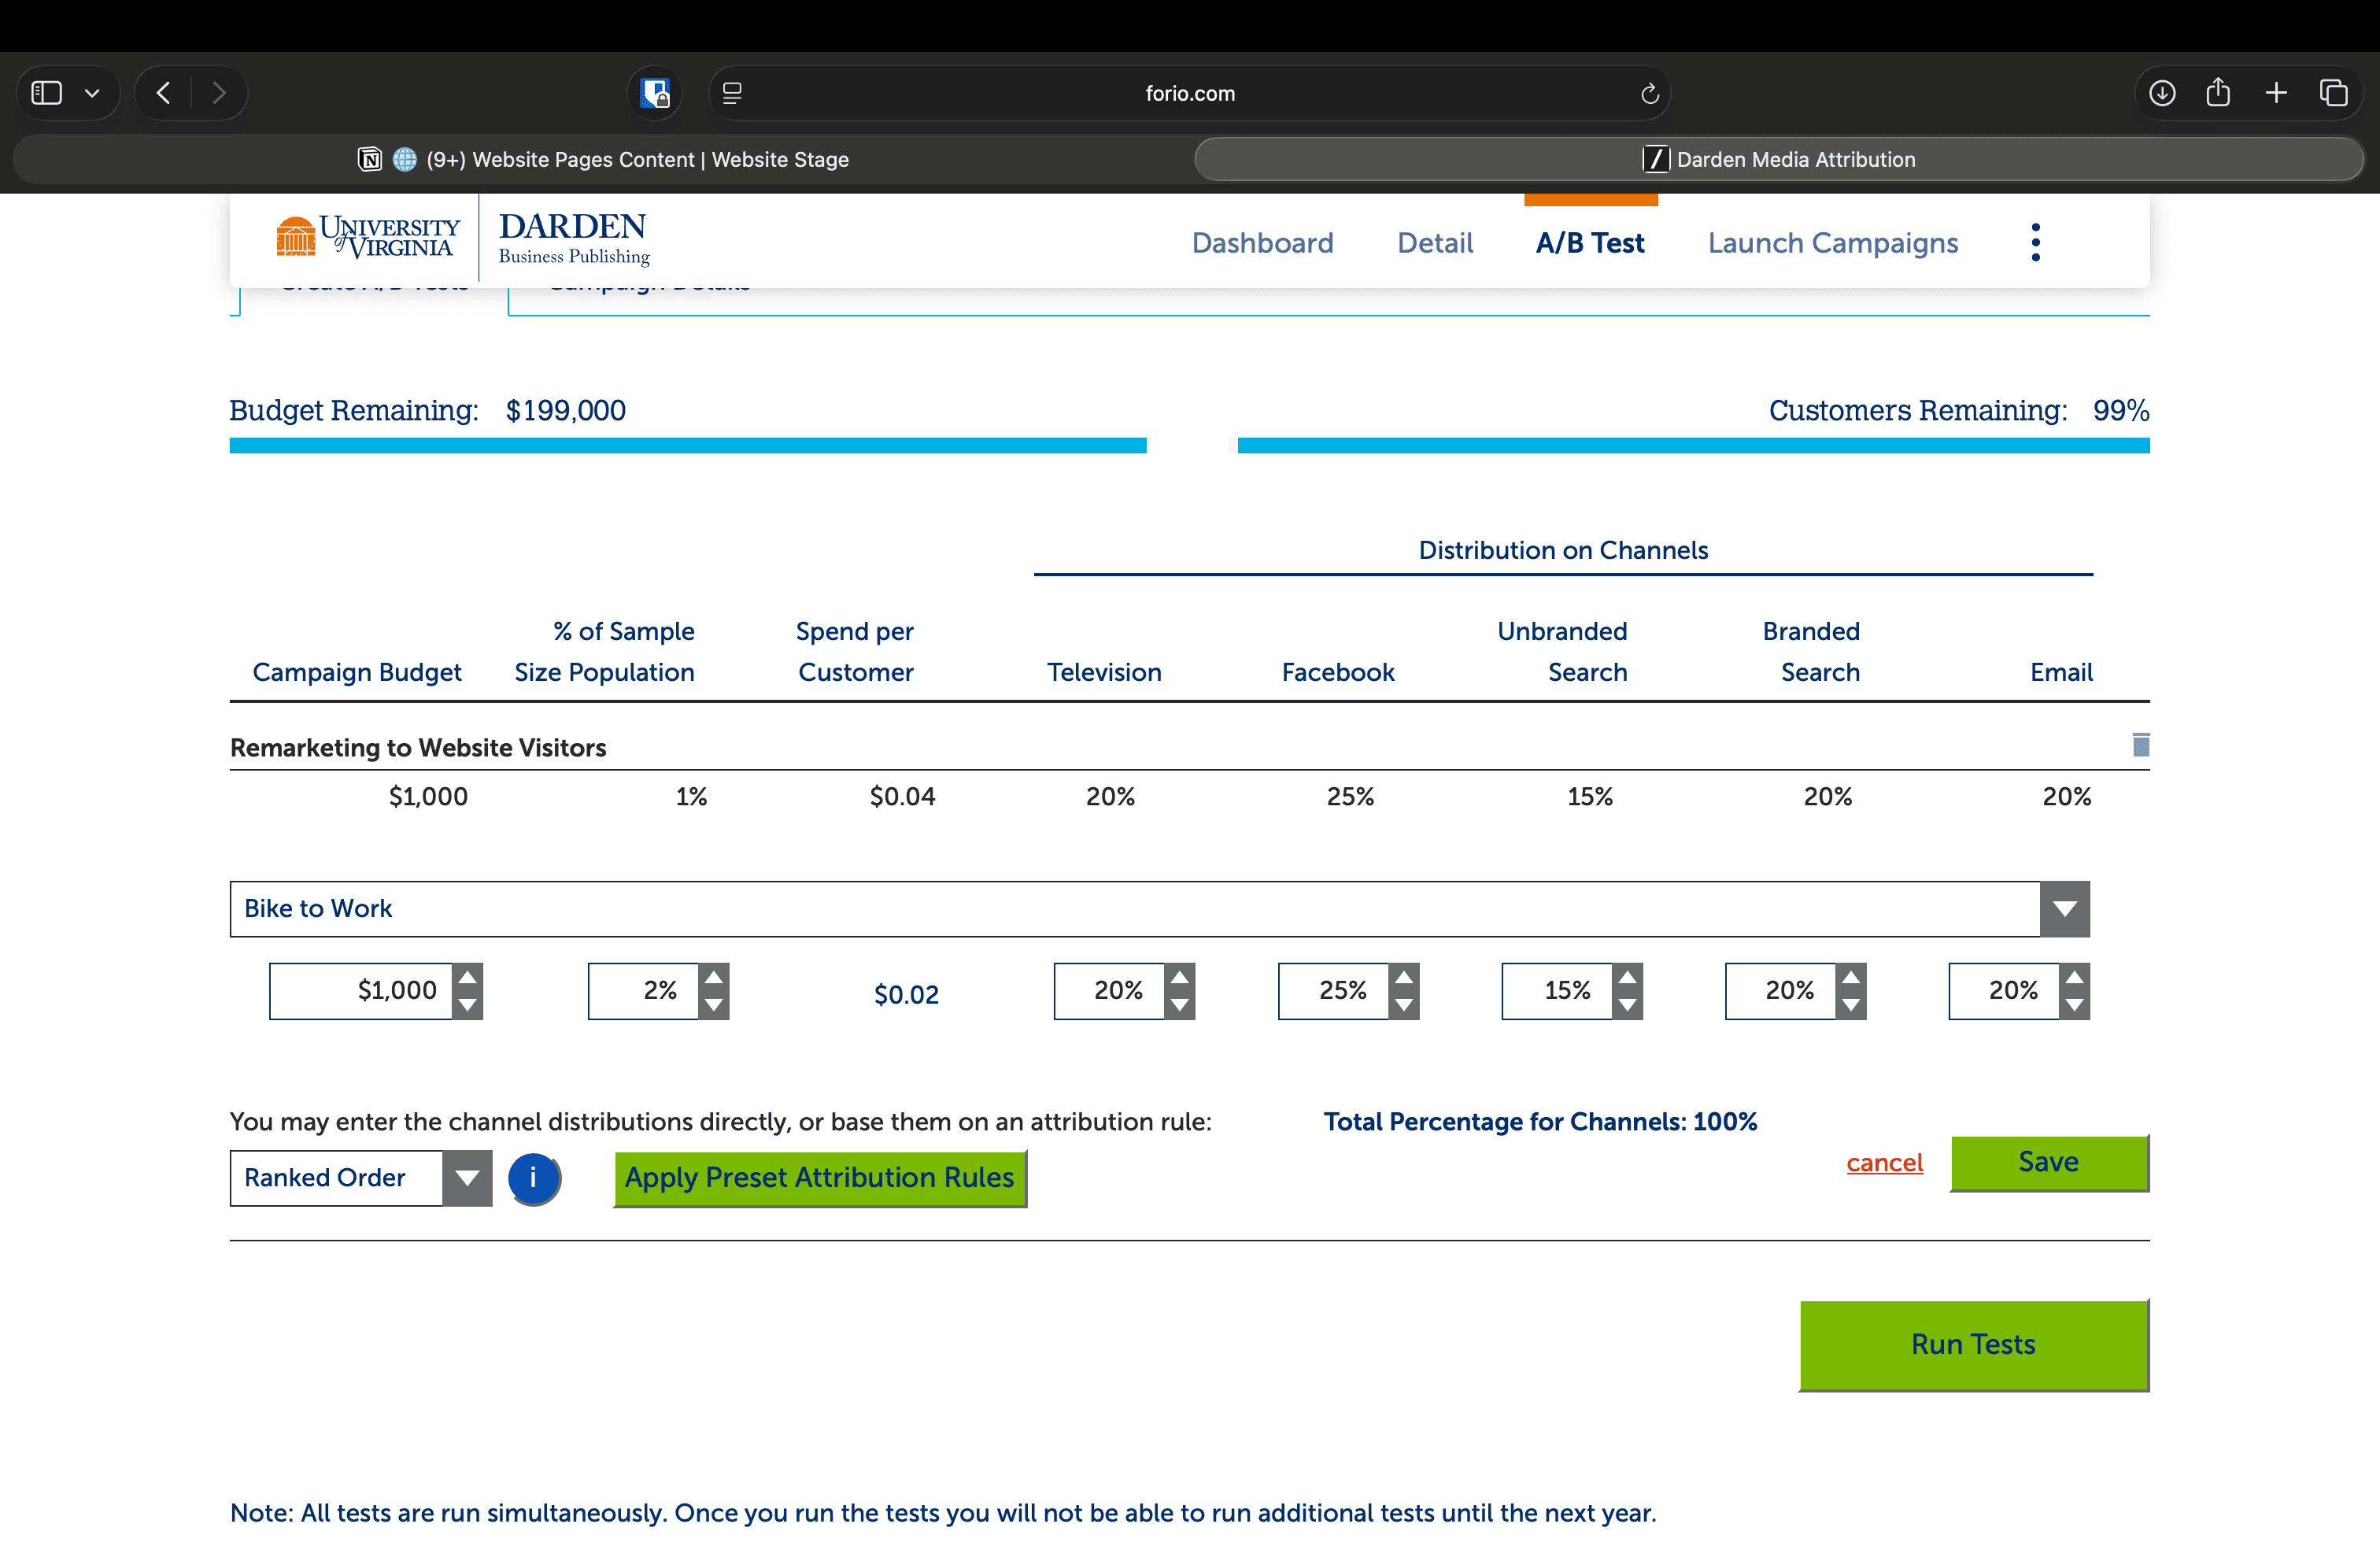Screen dimensions: 2380x1546
Task: Decrease % of Sample Size stepper
Action: (713, 1005)
